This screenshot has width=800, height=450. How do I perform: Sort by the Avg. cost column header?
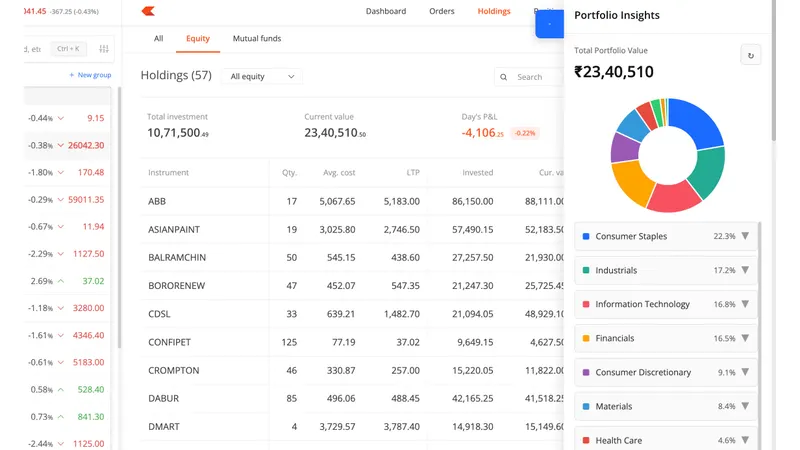pos(339,172)
